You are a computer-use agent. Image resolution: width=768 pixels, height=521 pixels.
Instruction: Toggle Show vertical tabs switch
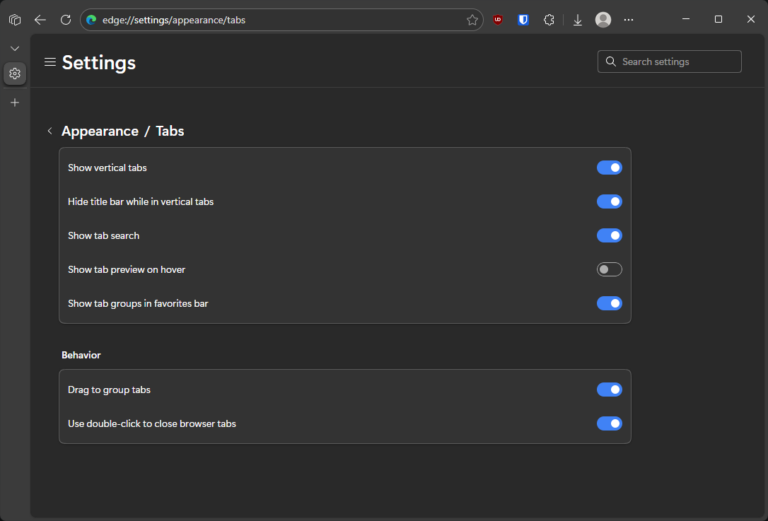609,167
